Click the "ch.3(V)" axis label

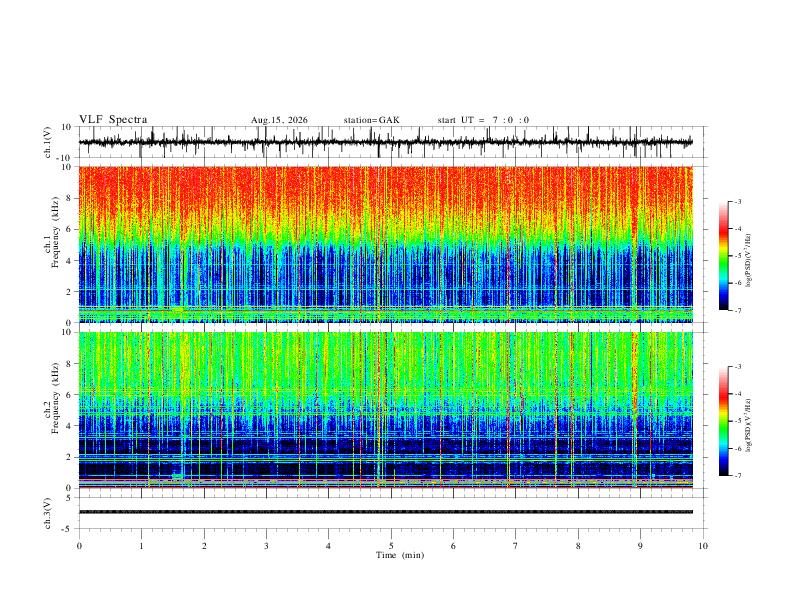pyautogui.click(x=48, y=513)
